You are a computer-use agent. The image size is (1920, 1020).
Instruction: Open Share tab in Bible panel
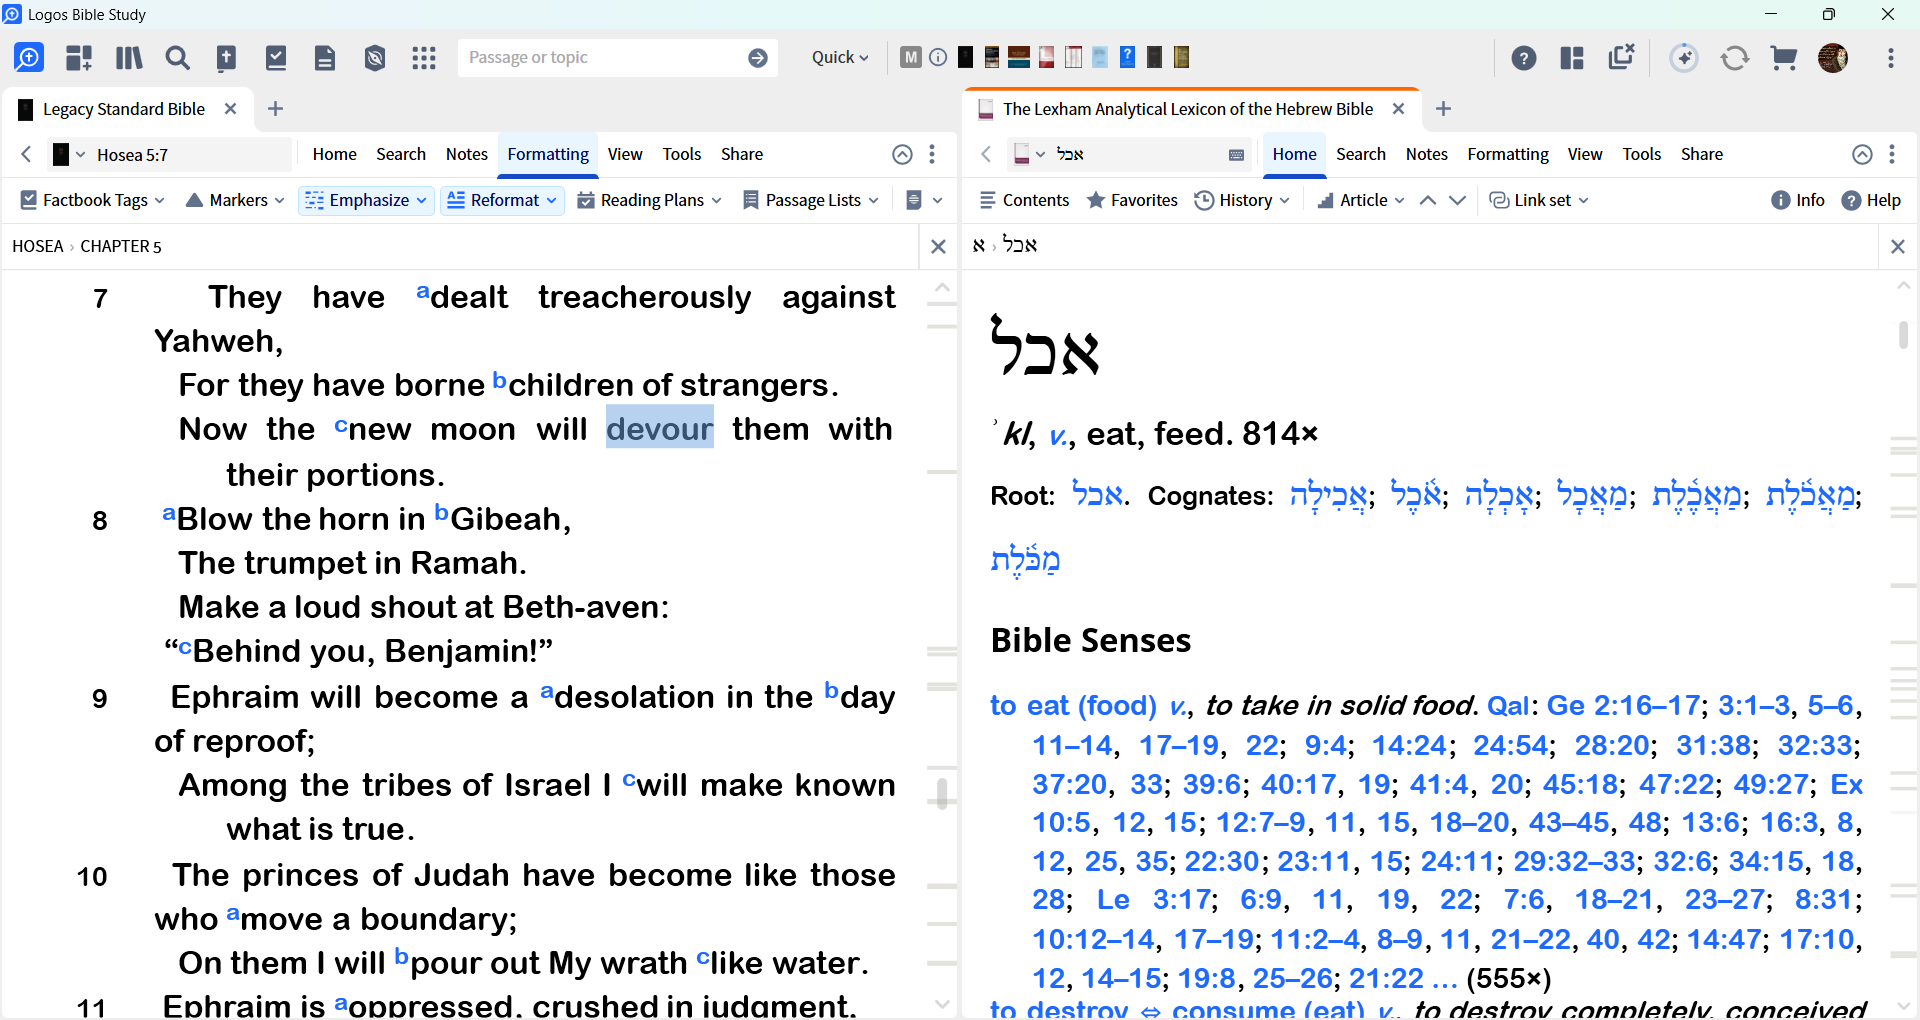tap(742, 154)
